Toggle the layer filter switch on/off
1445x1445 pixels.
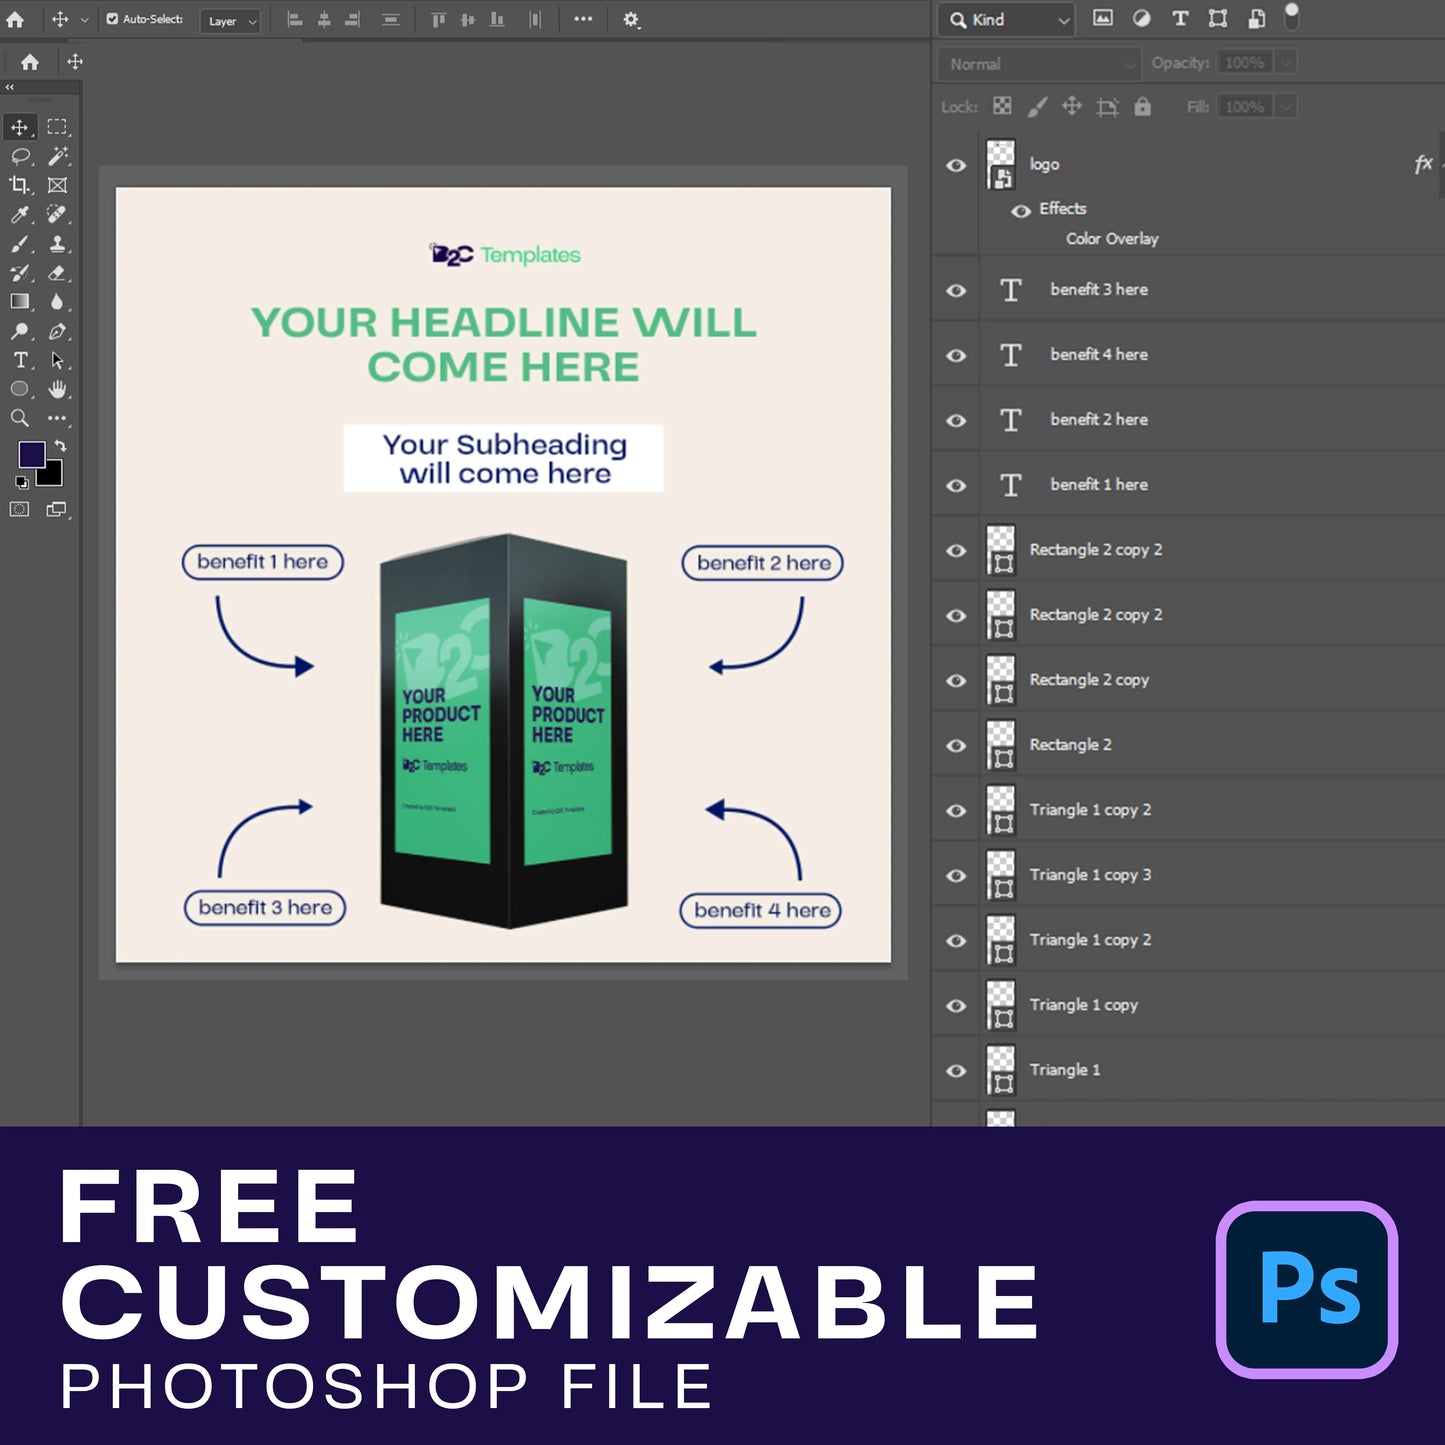[1291, 17]
